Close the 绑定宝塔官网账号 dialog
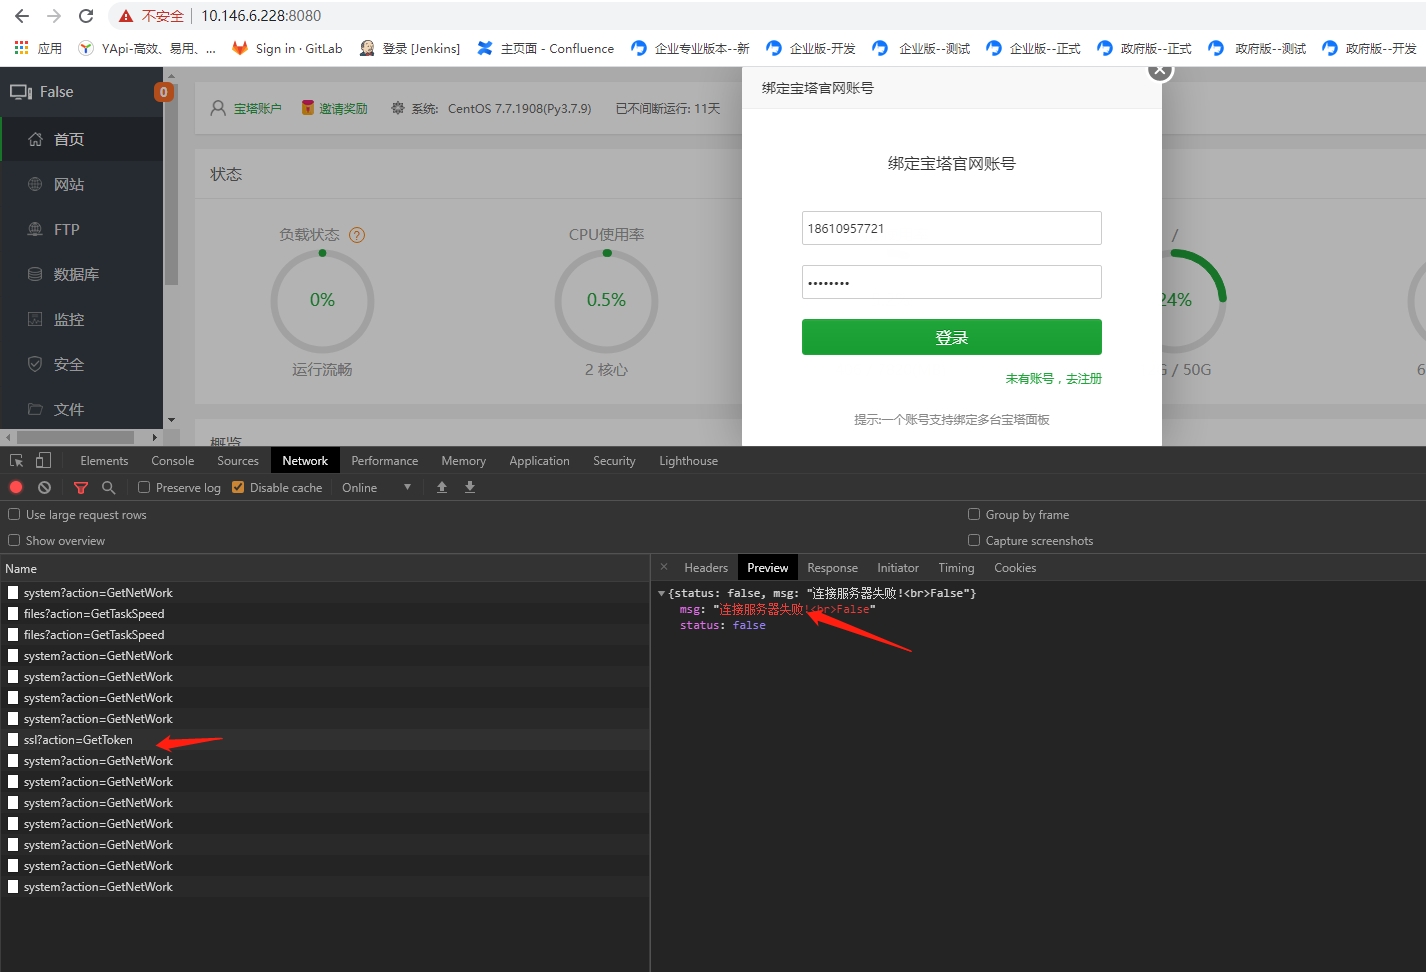 click(1160, 70)
